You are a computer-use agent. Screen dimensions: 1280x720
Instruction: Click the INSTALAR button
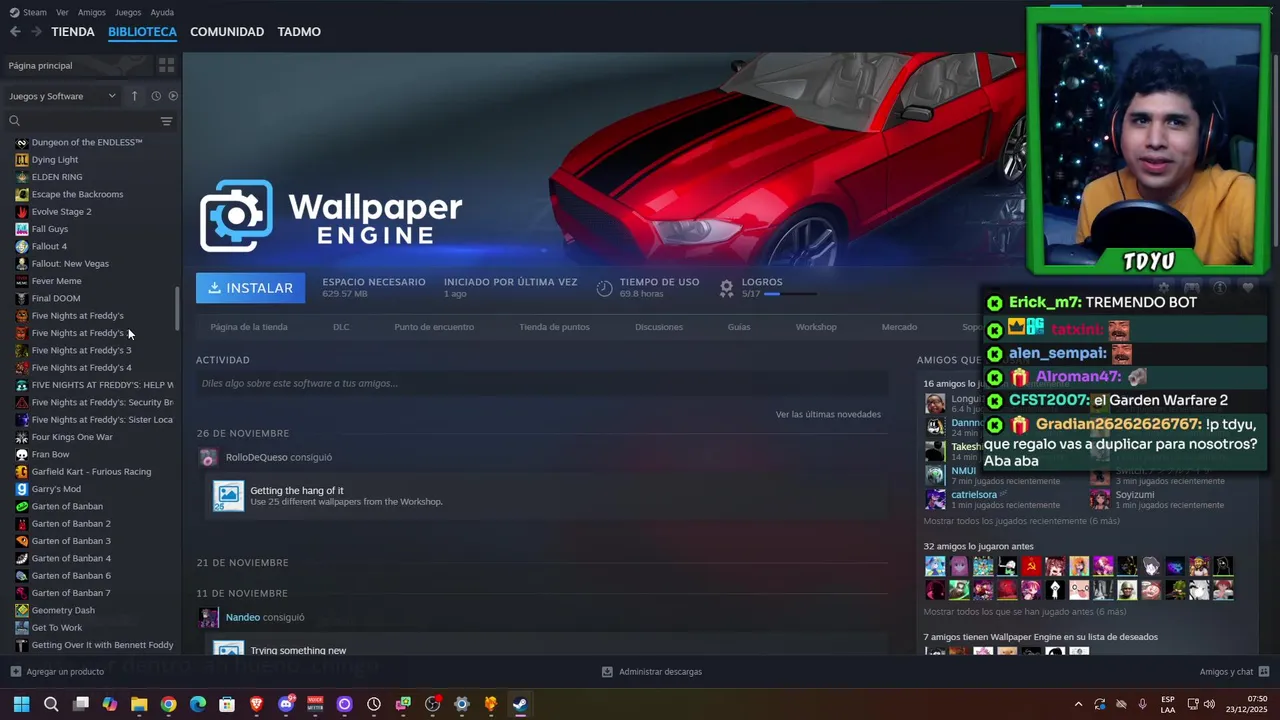point(251,288)
